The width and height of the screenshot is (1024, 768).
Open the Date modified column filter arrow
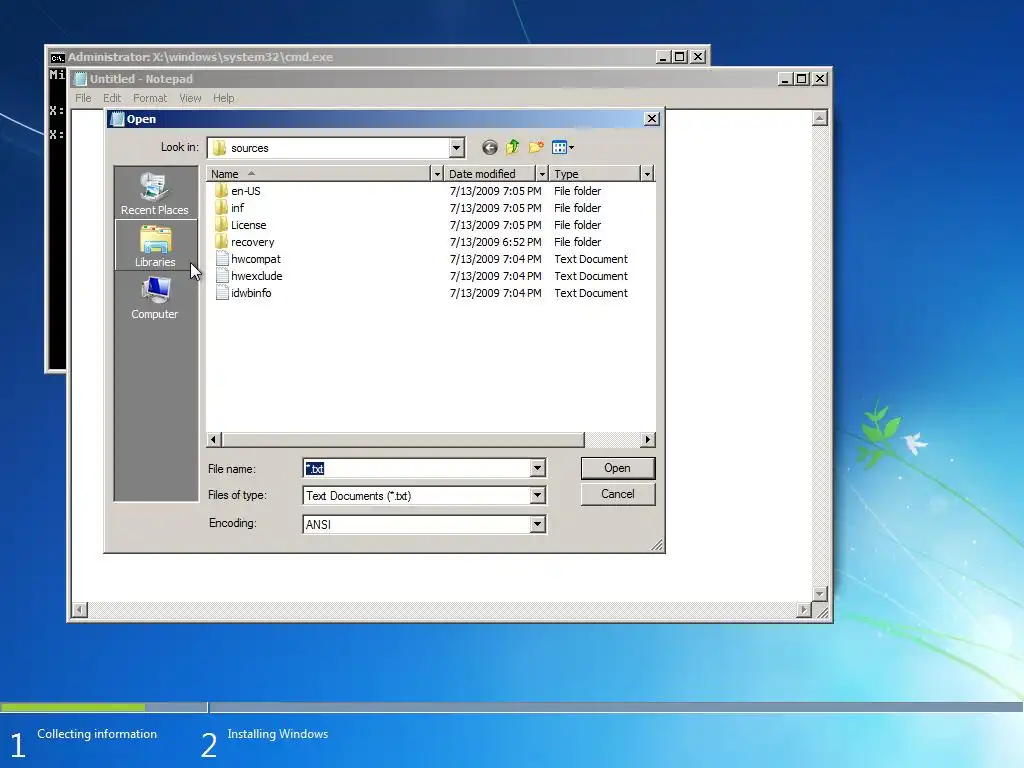(x=542, y=174)
